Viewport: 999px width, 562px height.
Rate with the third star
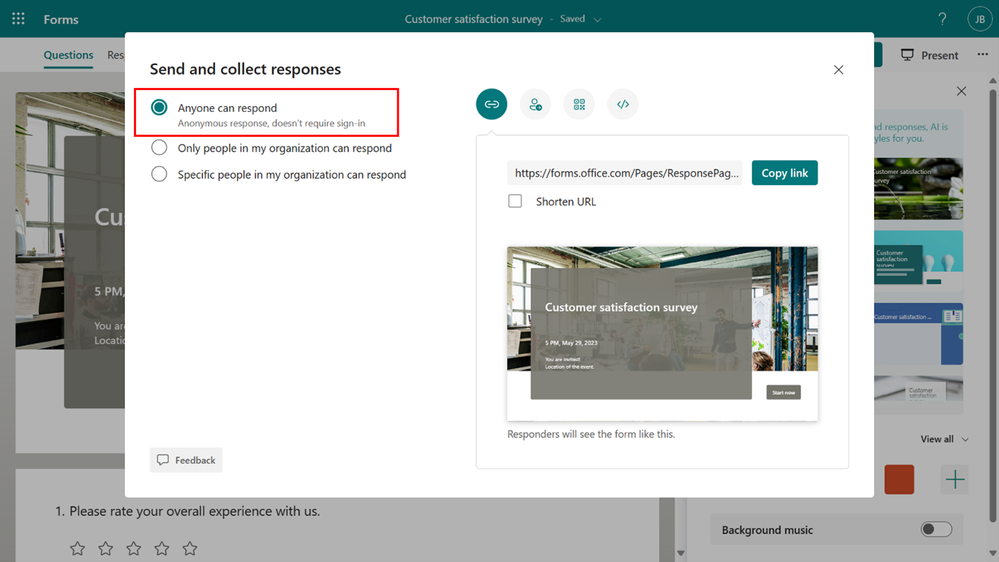tap(134, 548)
